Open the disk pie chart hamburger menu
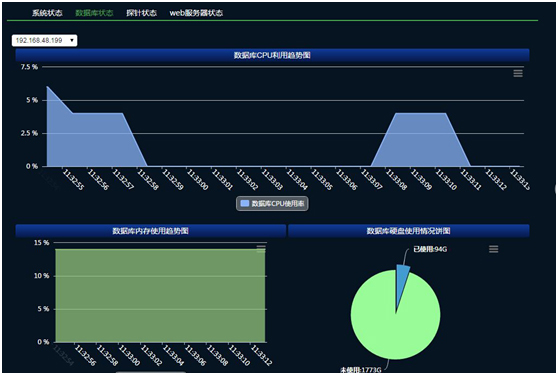 pyautogui.click(x=493, y=249)
